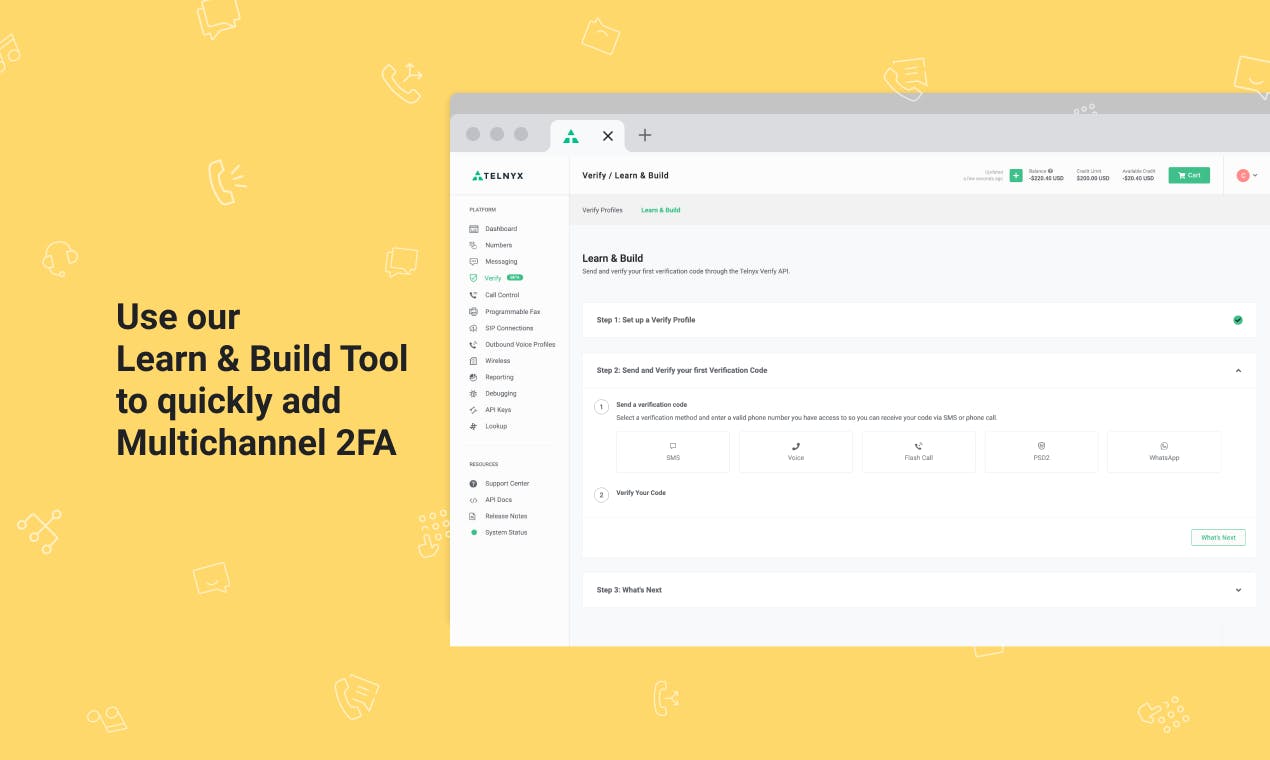Open the Support Center help icon

pos(474,484)
